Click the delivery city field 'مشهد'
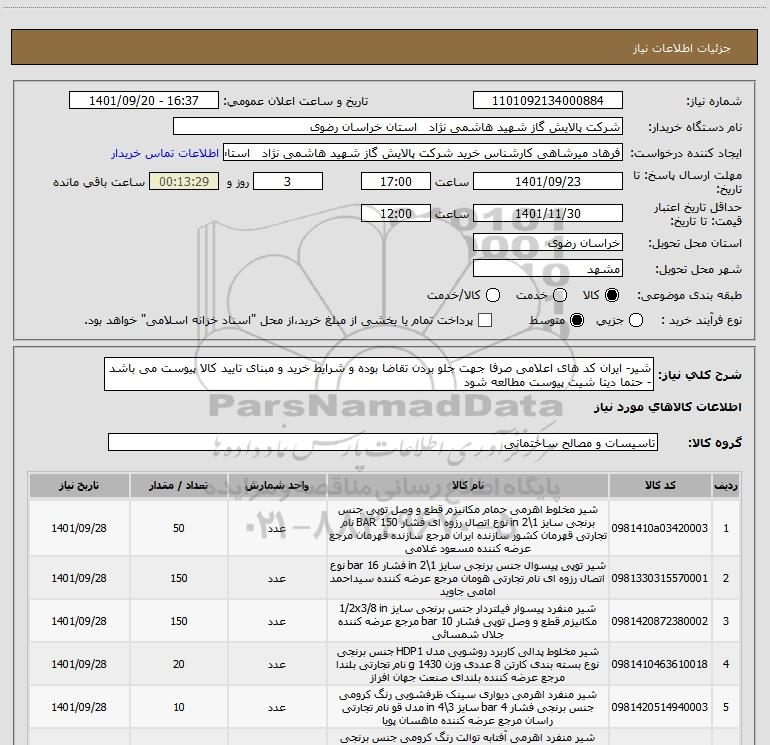This screenshot has width=770, height=745. coord(547,269)
